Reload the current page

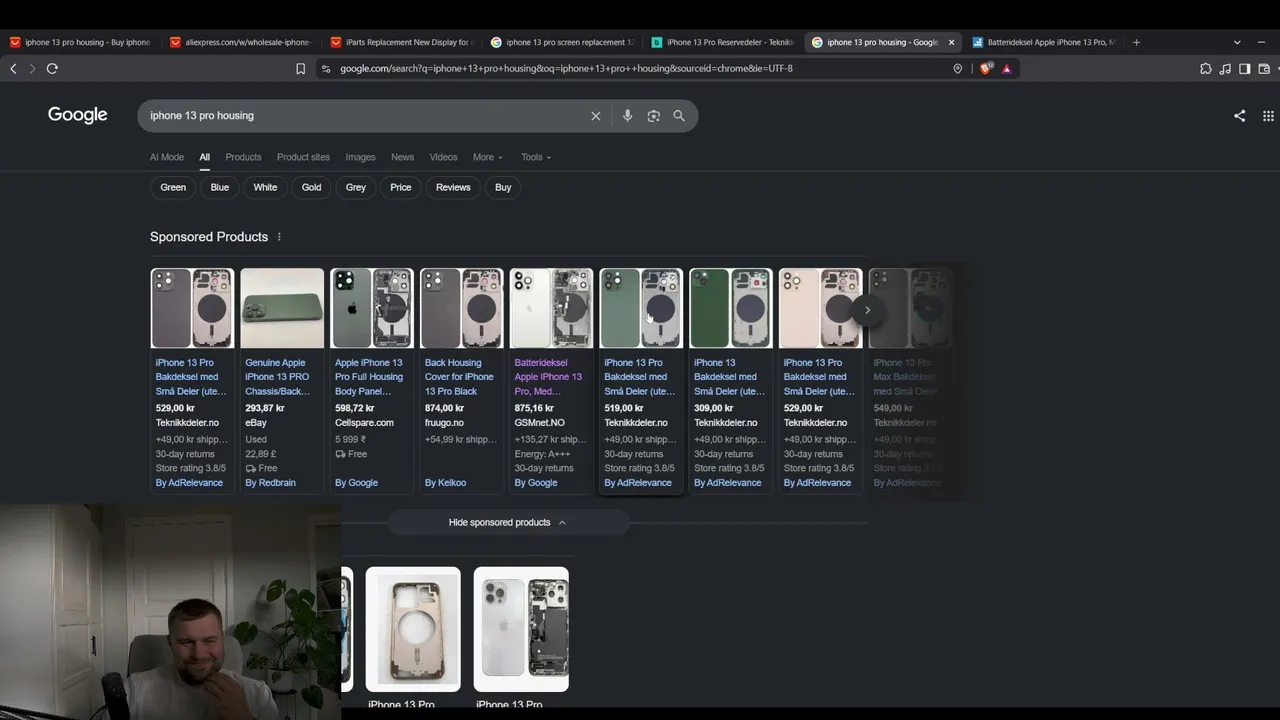[52, 69]
